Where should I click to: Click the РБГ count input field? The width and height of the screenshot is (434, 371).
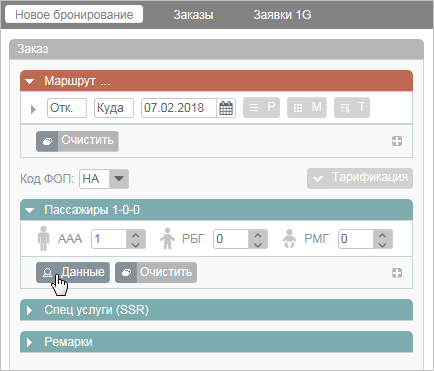pos(231,239)
